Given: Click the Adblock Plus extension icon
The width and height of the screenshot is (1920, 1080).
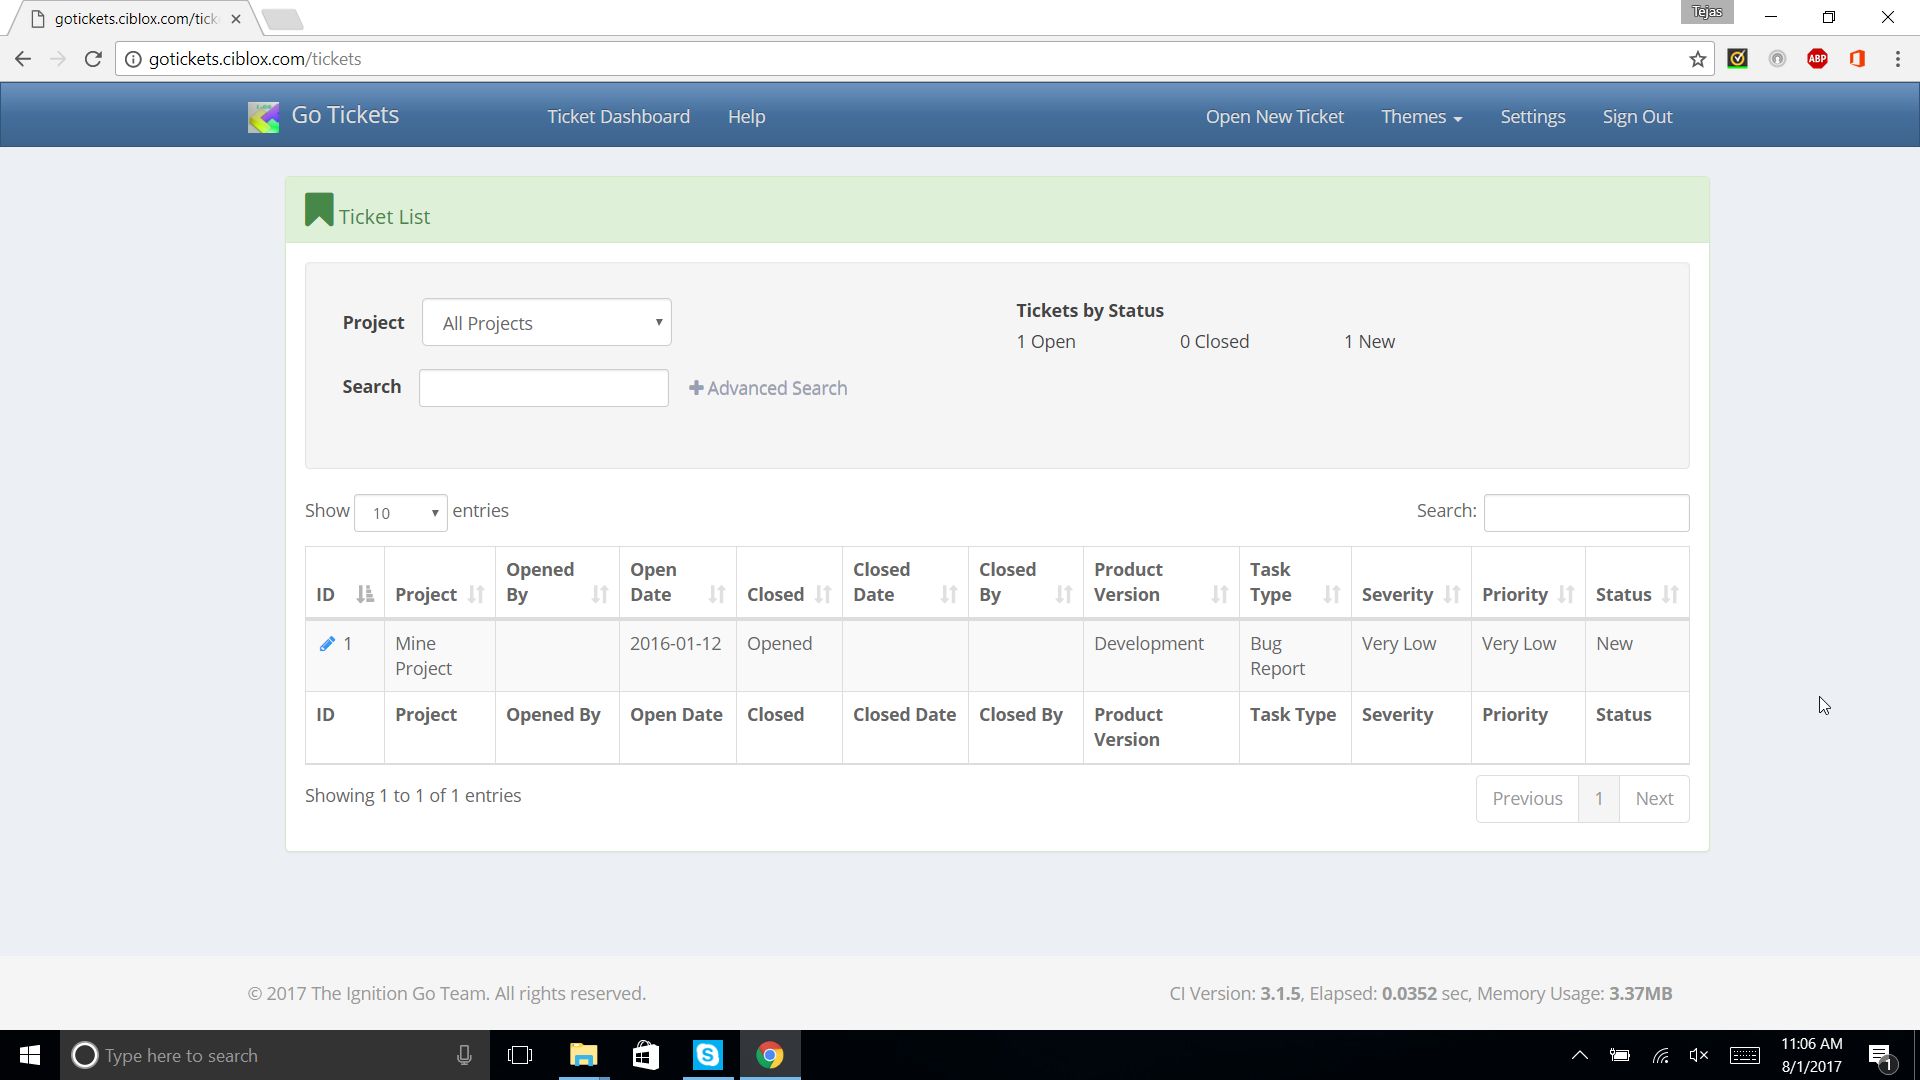Looking at the screenshot, I should pyautogui.click(x=1817, y=59).
